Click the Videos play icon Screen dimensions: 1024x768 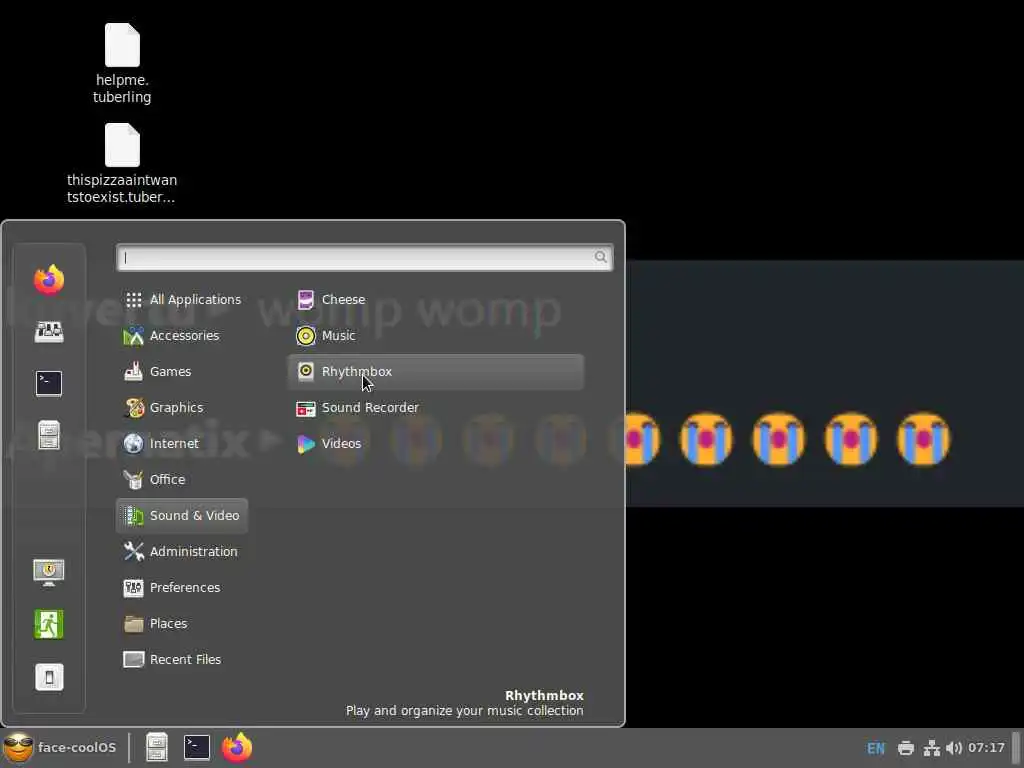pos(306,444)
